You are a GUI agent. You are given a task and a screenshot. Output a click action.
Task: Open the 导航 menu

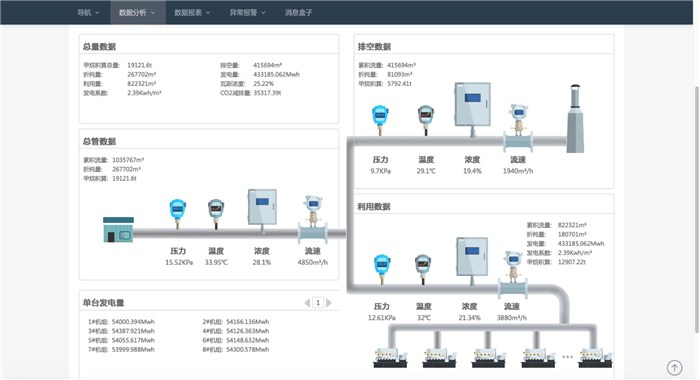[88, 13]
